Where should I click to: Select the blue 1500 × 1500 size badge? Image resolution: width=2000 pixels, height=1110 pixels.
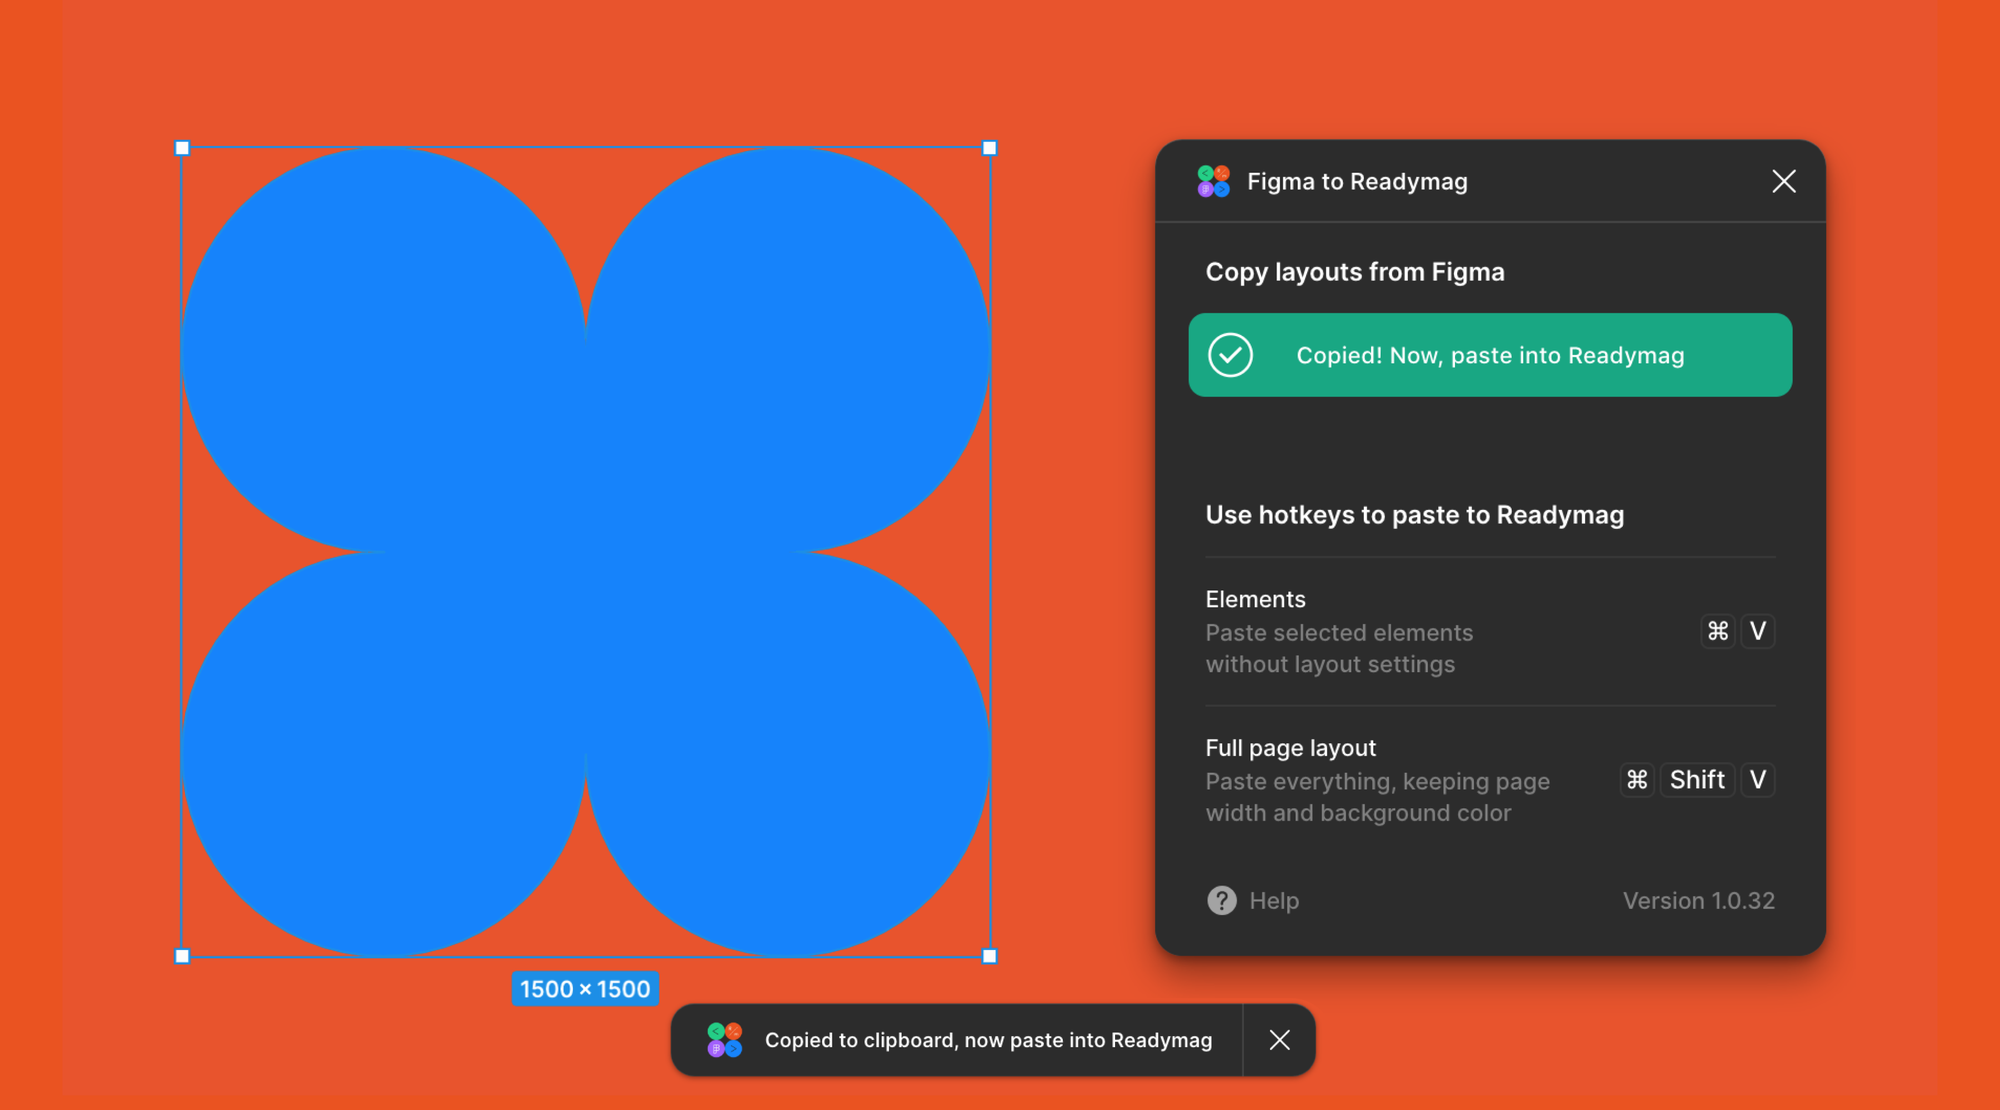click(x=585, y=988)
